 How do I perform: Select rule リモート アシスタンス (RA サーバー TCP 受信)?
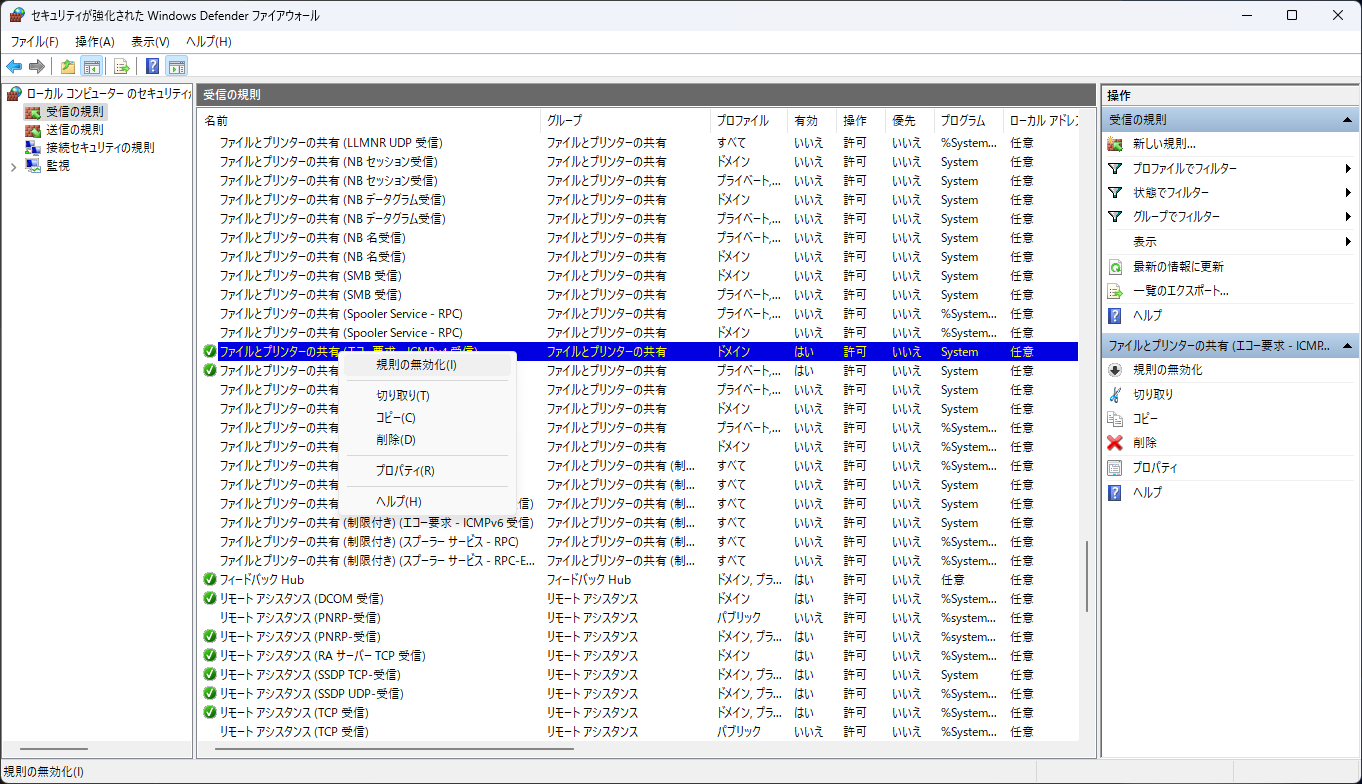(x=639, y=656)
